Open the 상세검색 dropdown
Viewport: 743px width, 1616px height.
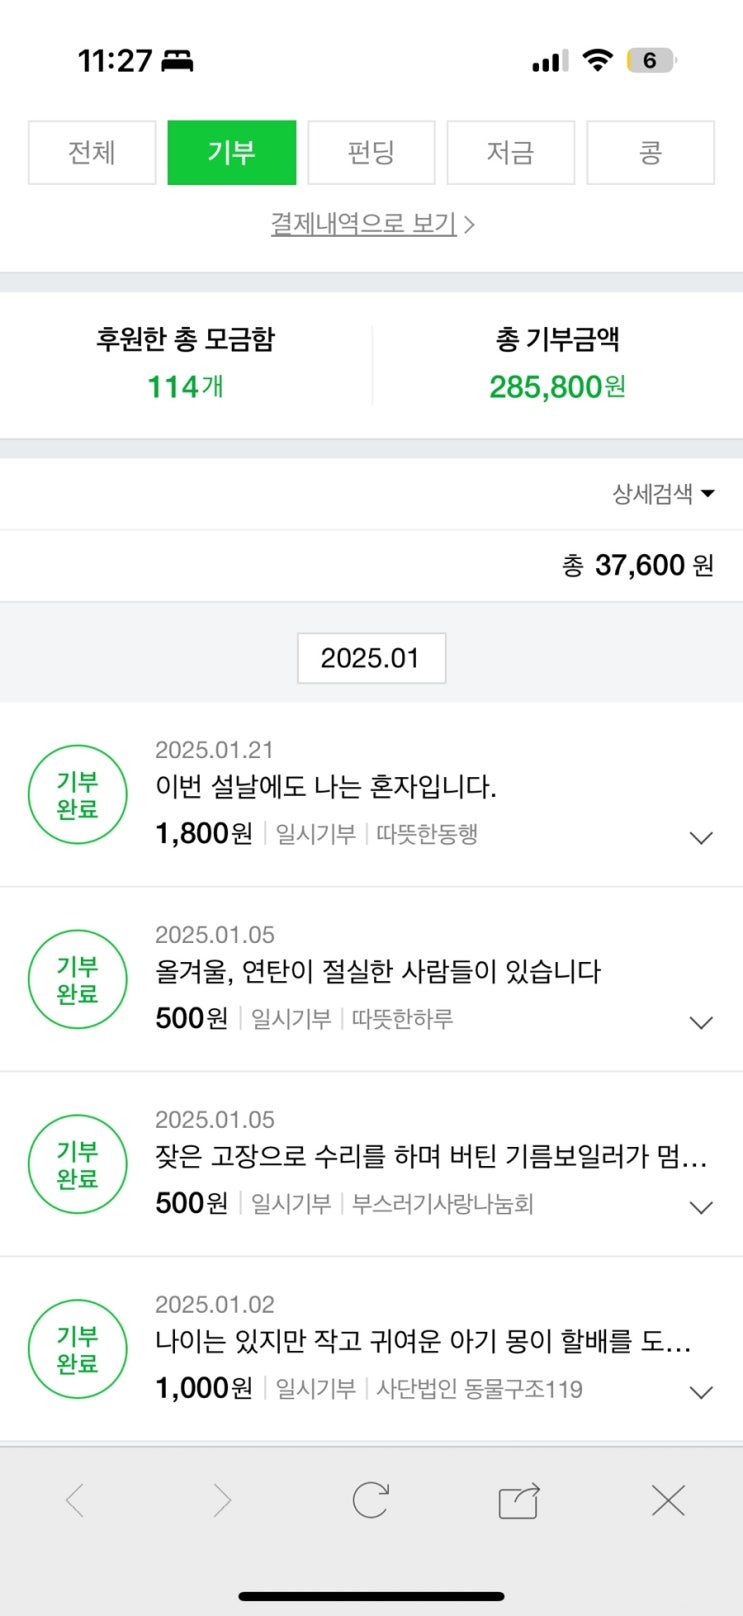pyautogui.click(x=663, y=493)
